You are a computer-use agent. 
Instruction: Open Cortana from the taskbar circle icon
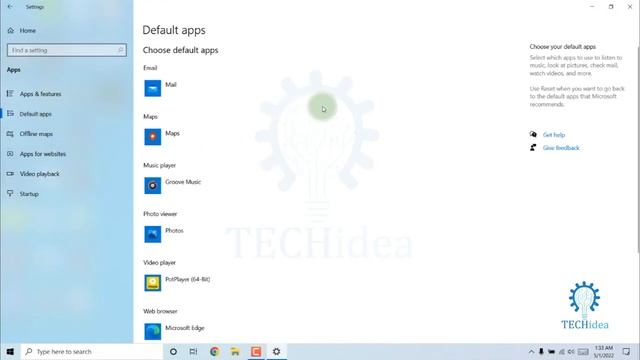click(x=173, y=351)
